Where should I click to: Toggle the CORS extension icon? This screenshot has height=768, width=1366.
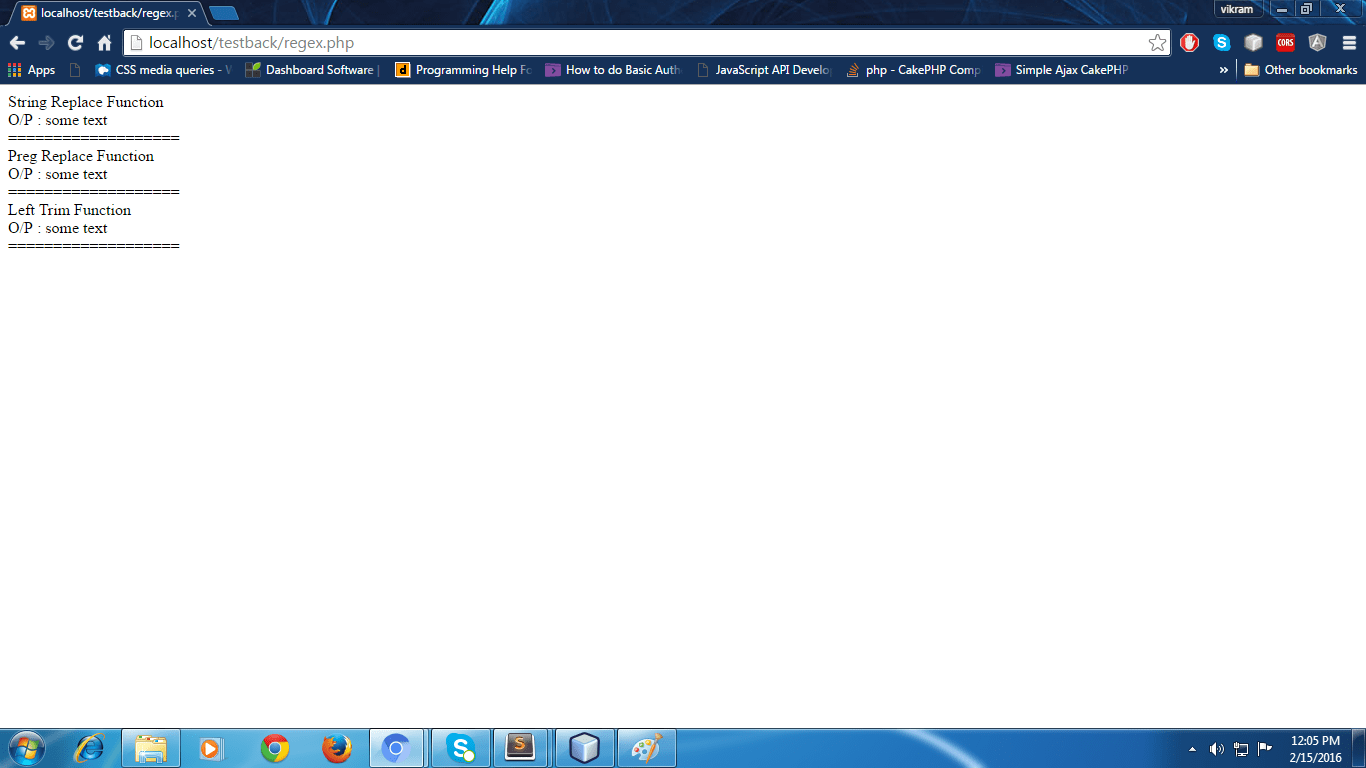pos(1285,43)
